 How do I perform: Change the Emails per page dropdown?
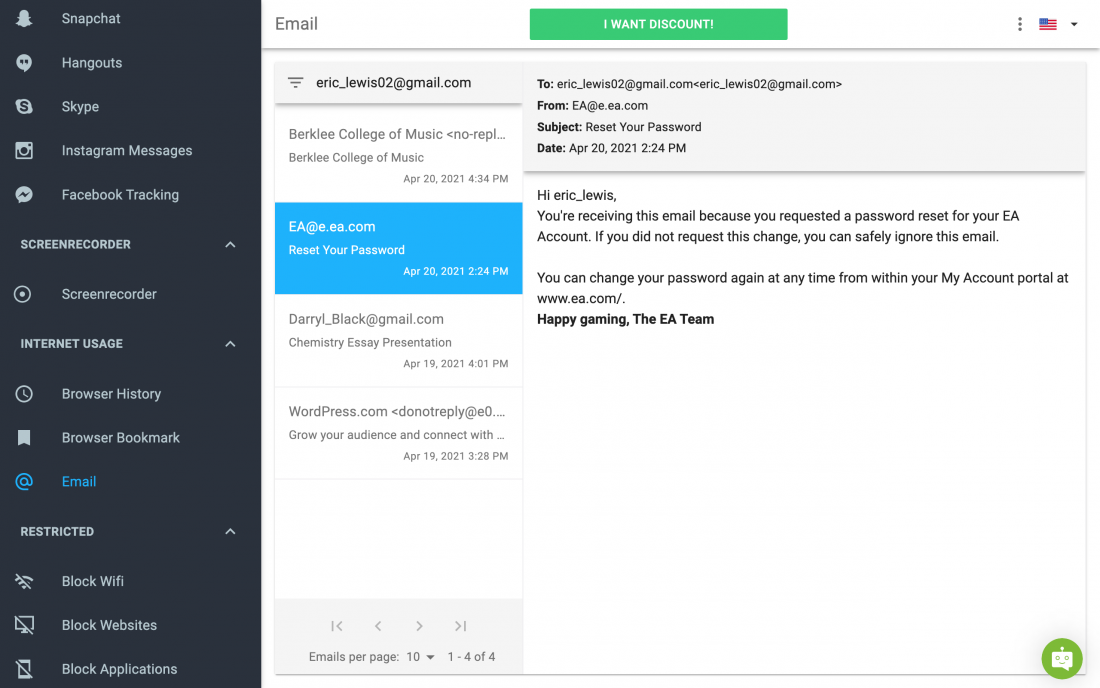point(420,657)
